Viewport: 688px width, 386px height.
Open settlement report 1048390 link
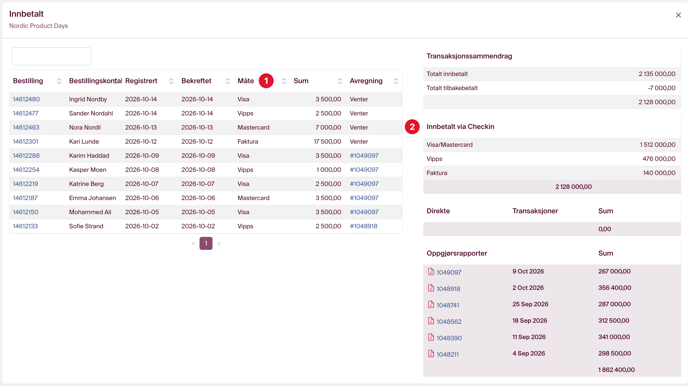click(x=449, y=338)
